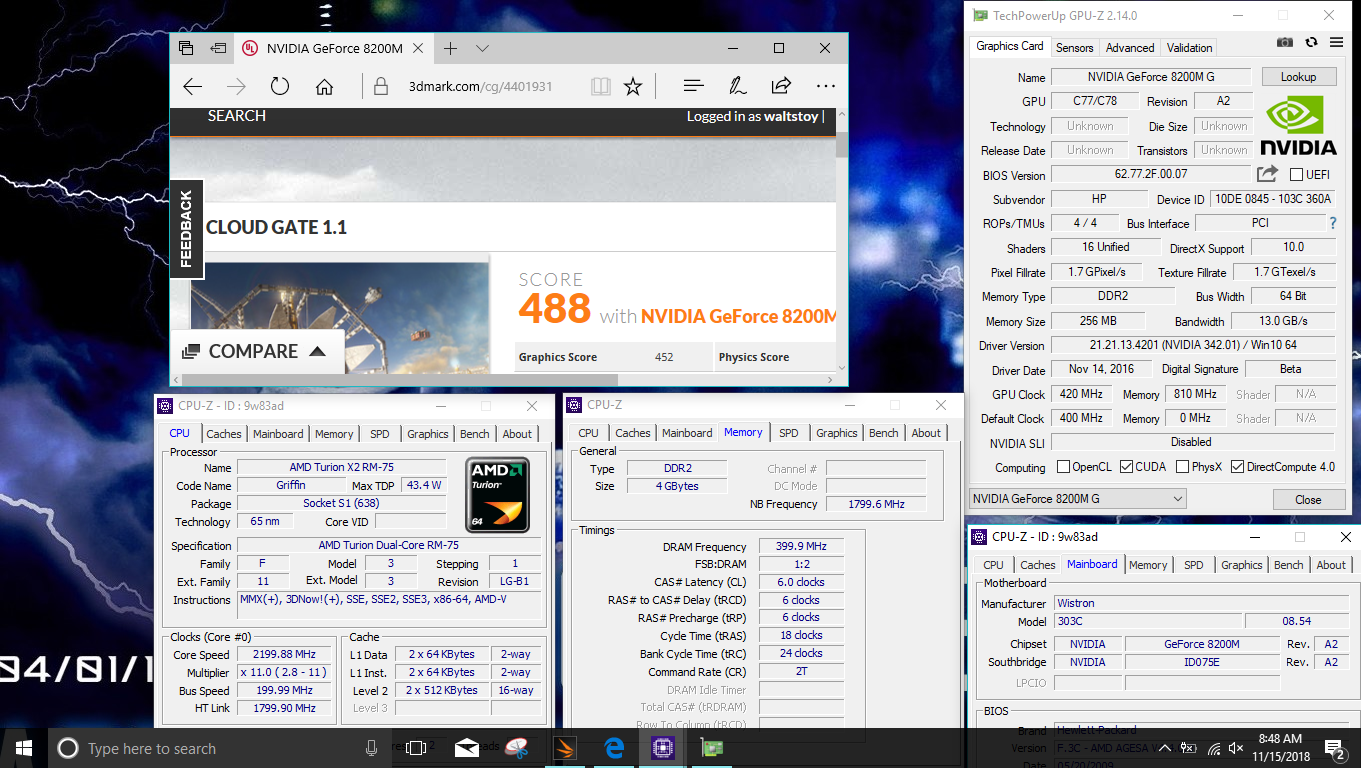Add page to favorites with star icon

tap(633, 87)
